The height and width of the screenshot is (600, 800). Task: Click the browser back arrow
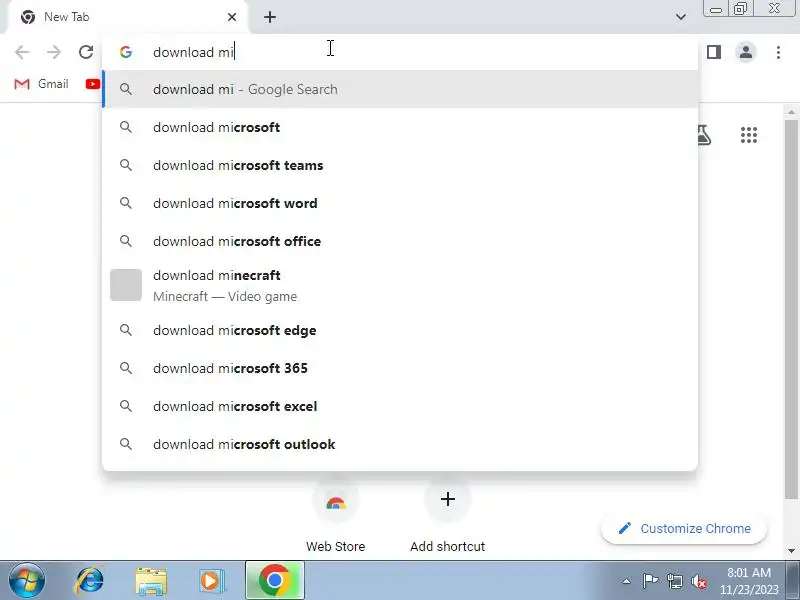[22, 52]
